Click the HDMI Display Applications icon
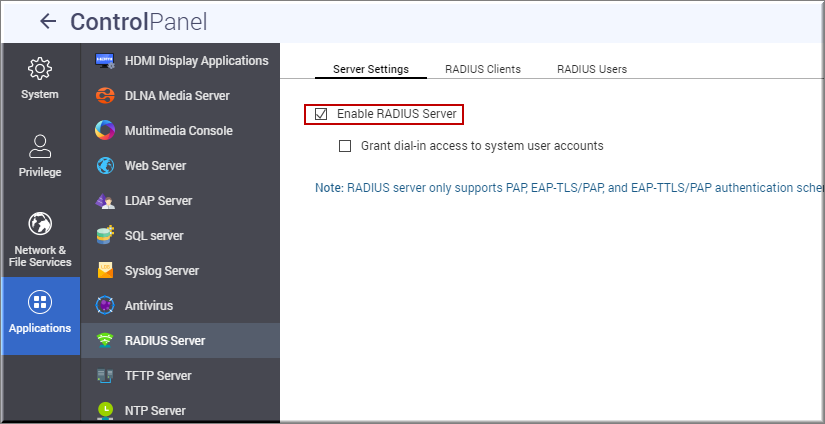 [x=105, y=61]
